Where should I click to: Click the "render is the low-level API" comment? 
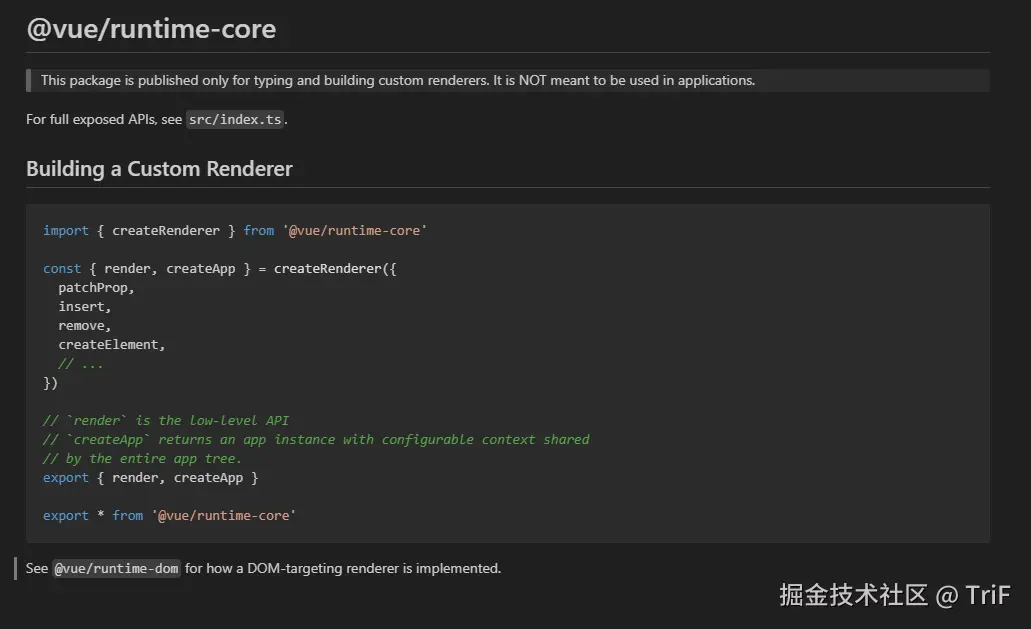pyautogui.click(x=166, y=421)
